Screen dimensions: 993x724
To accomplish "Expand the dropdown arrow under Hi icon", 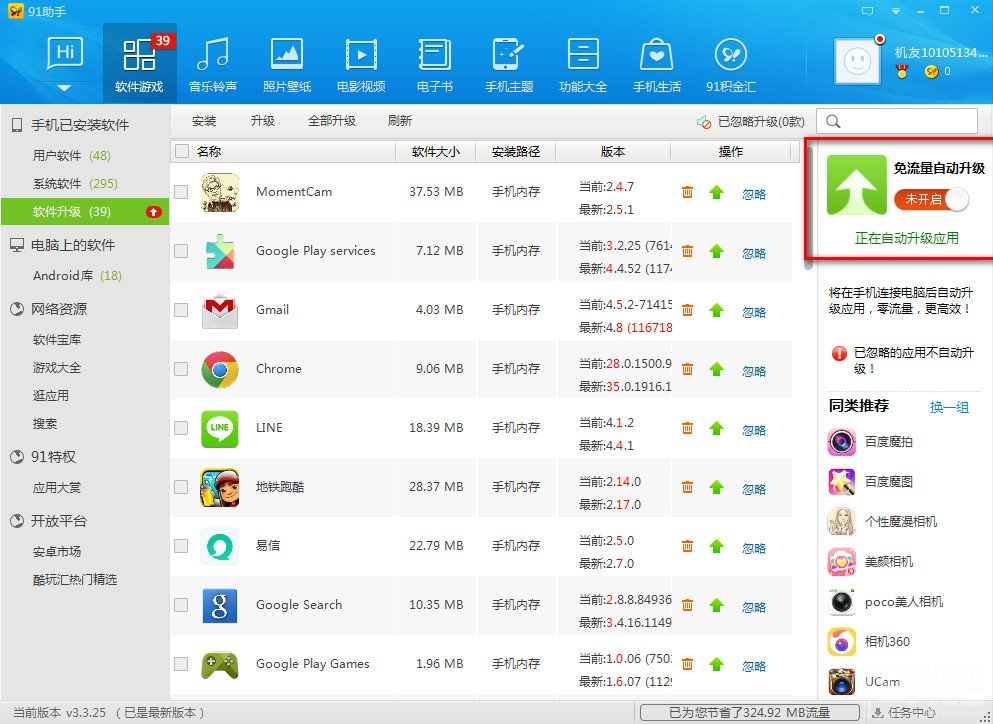I will [65, 88].
